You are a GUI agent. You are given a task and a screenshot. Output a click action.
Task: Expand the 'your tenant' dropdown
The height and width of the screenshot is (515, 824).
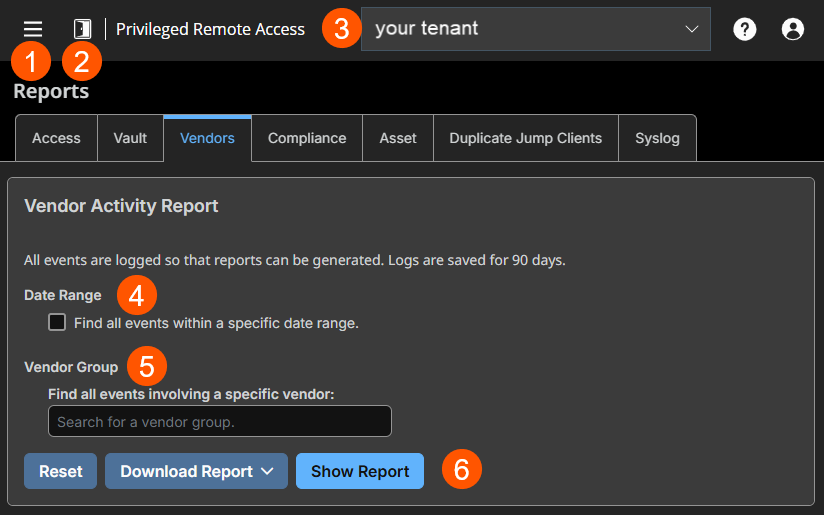click(535, 29)
